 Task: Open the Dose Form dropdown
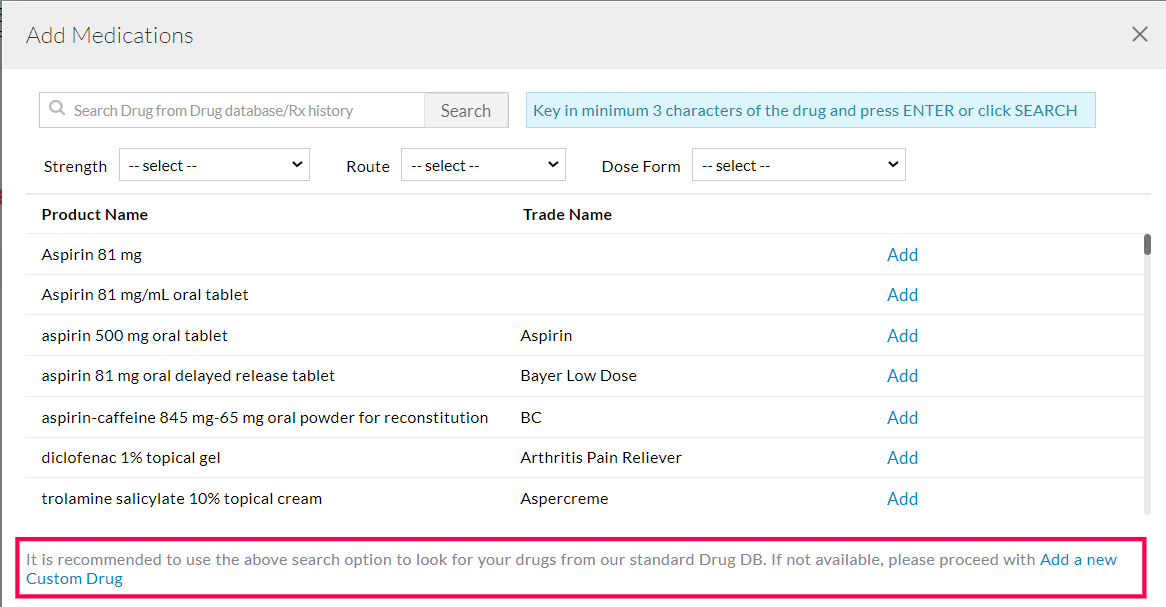[797, 164]
